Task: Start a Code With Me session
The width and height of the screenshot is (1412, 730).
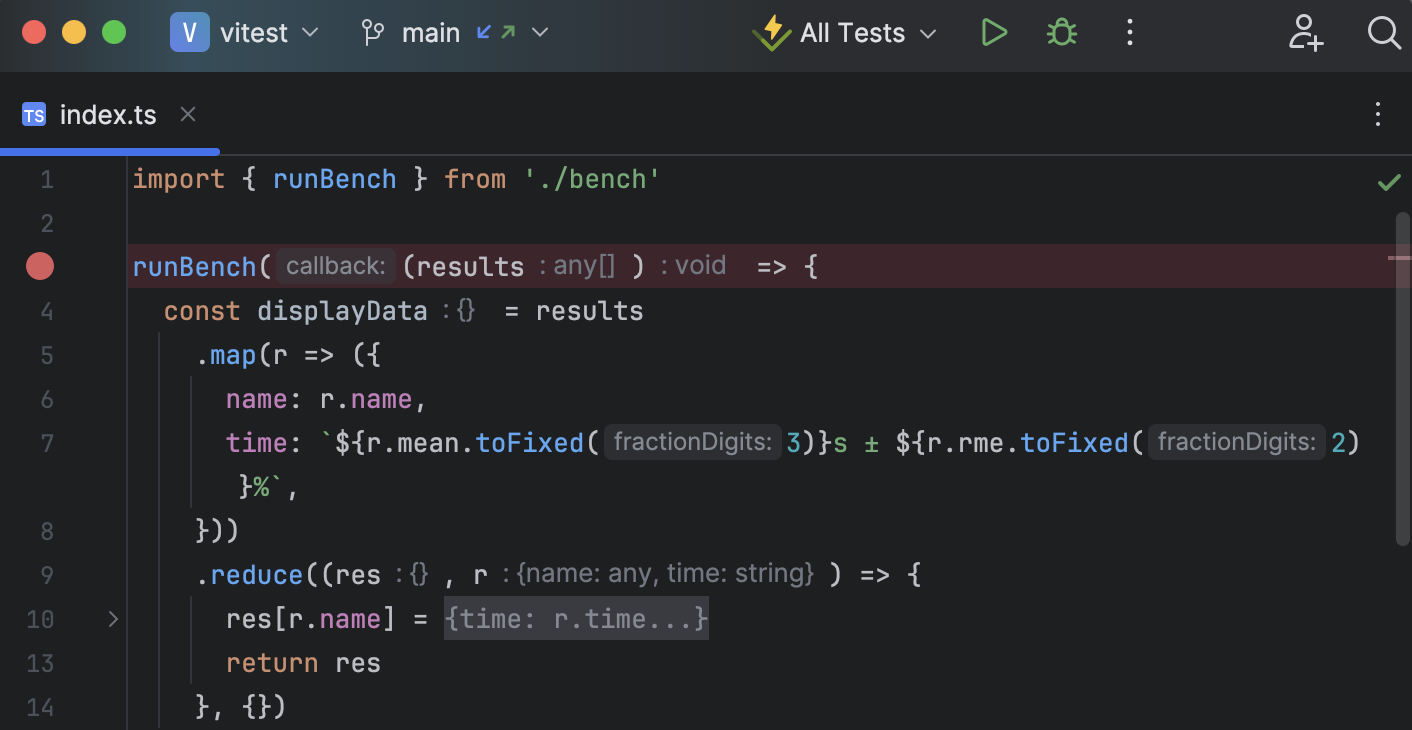Action: pyautogui.click(x=1306, y=33)
